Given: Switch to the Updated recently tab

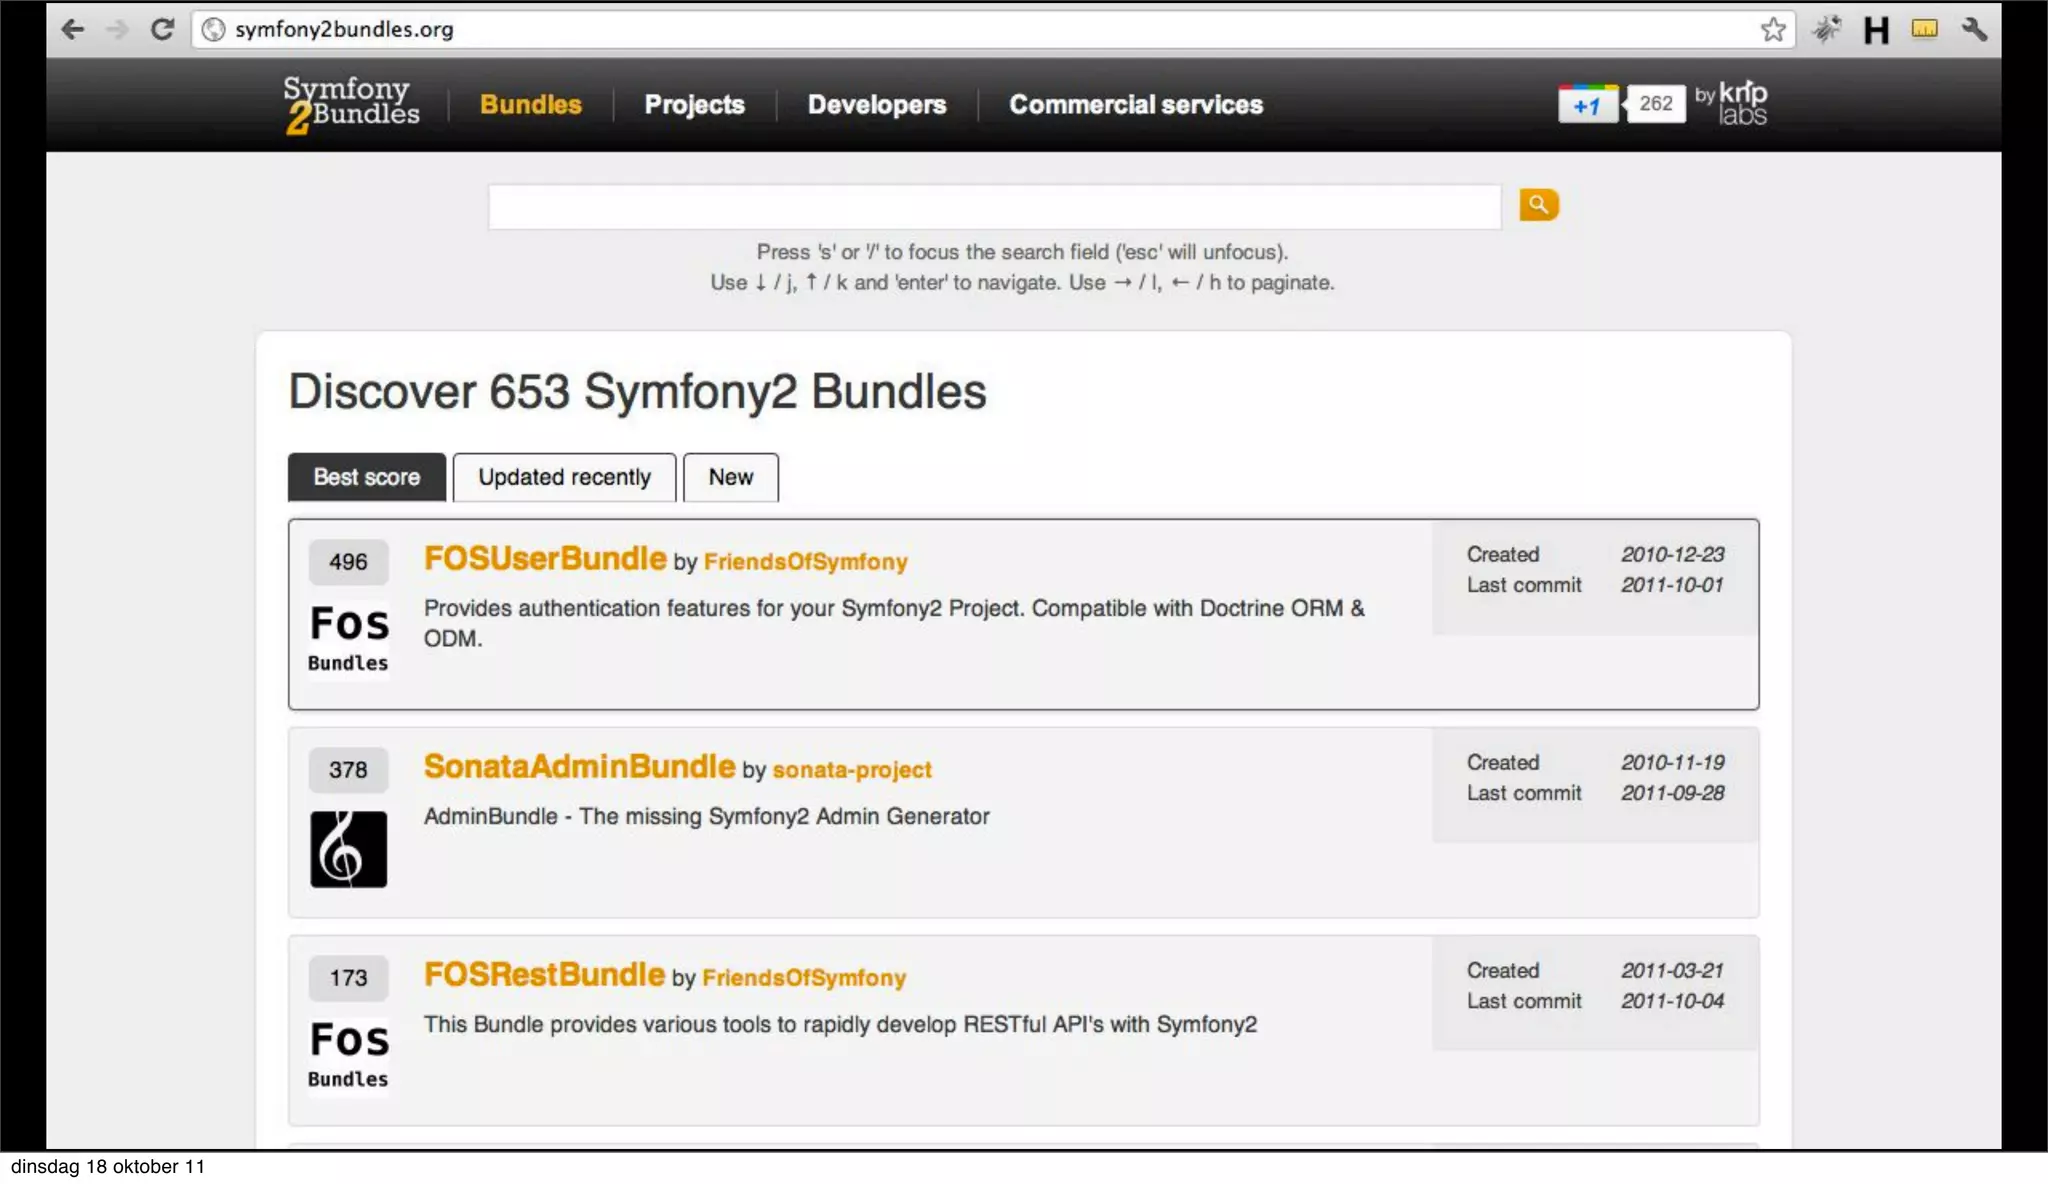Looking at the screenshot, I should (564, 477).
